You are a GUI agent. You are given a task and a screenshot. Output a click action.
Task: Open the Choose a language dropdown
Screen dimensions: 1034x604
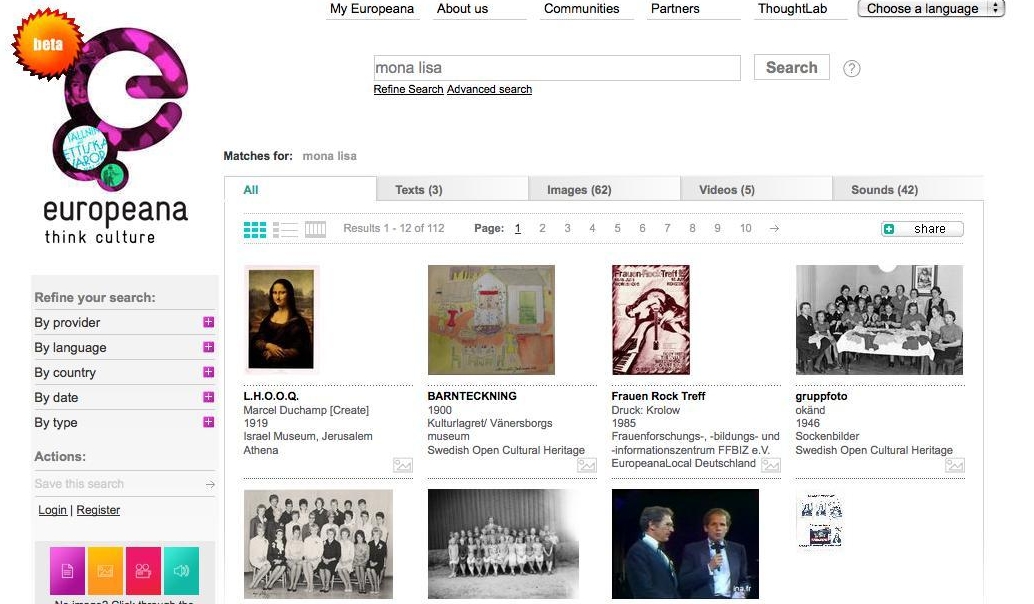931,9
